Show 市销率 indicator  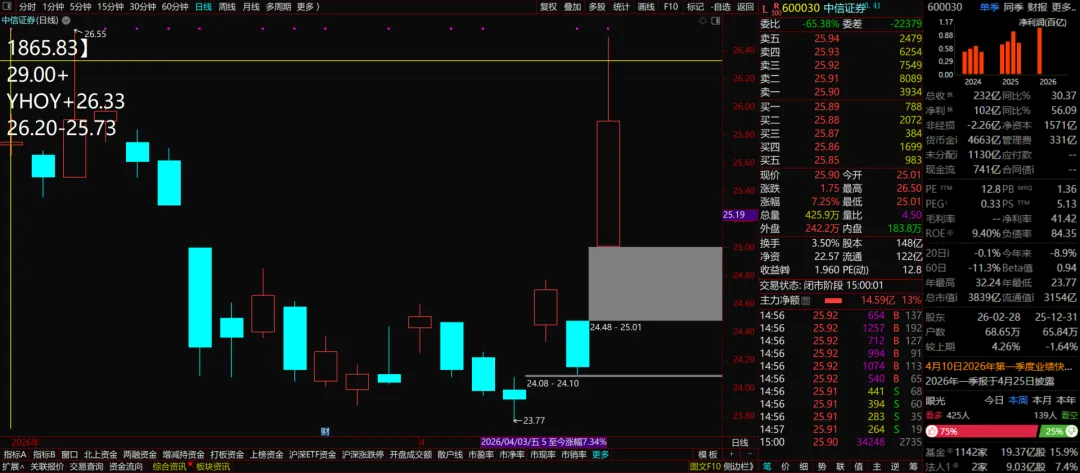tap(573, 454)
